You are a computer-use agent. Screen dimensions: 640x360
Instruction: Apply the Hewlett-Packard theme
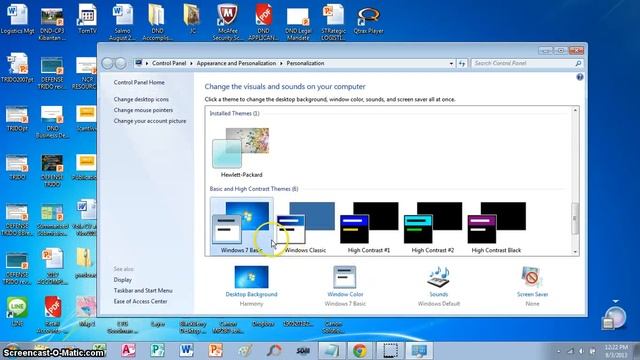(241, 153)
